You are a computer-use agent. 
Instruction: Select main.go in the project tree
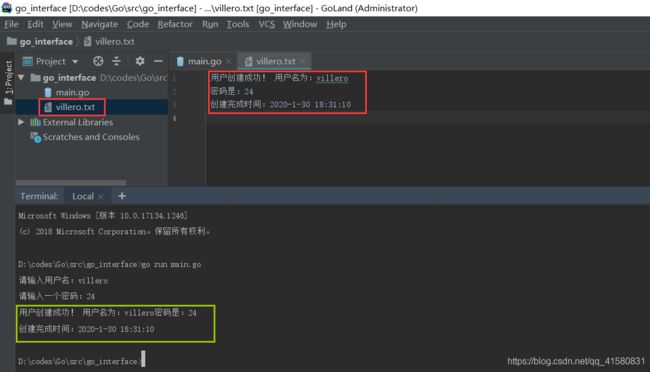pyautogui.click(x=73, y=92)
